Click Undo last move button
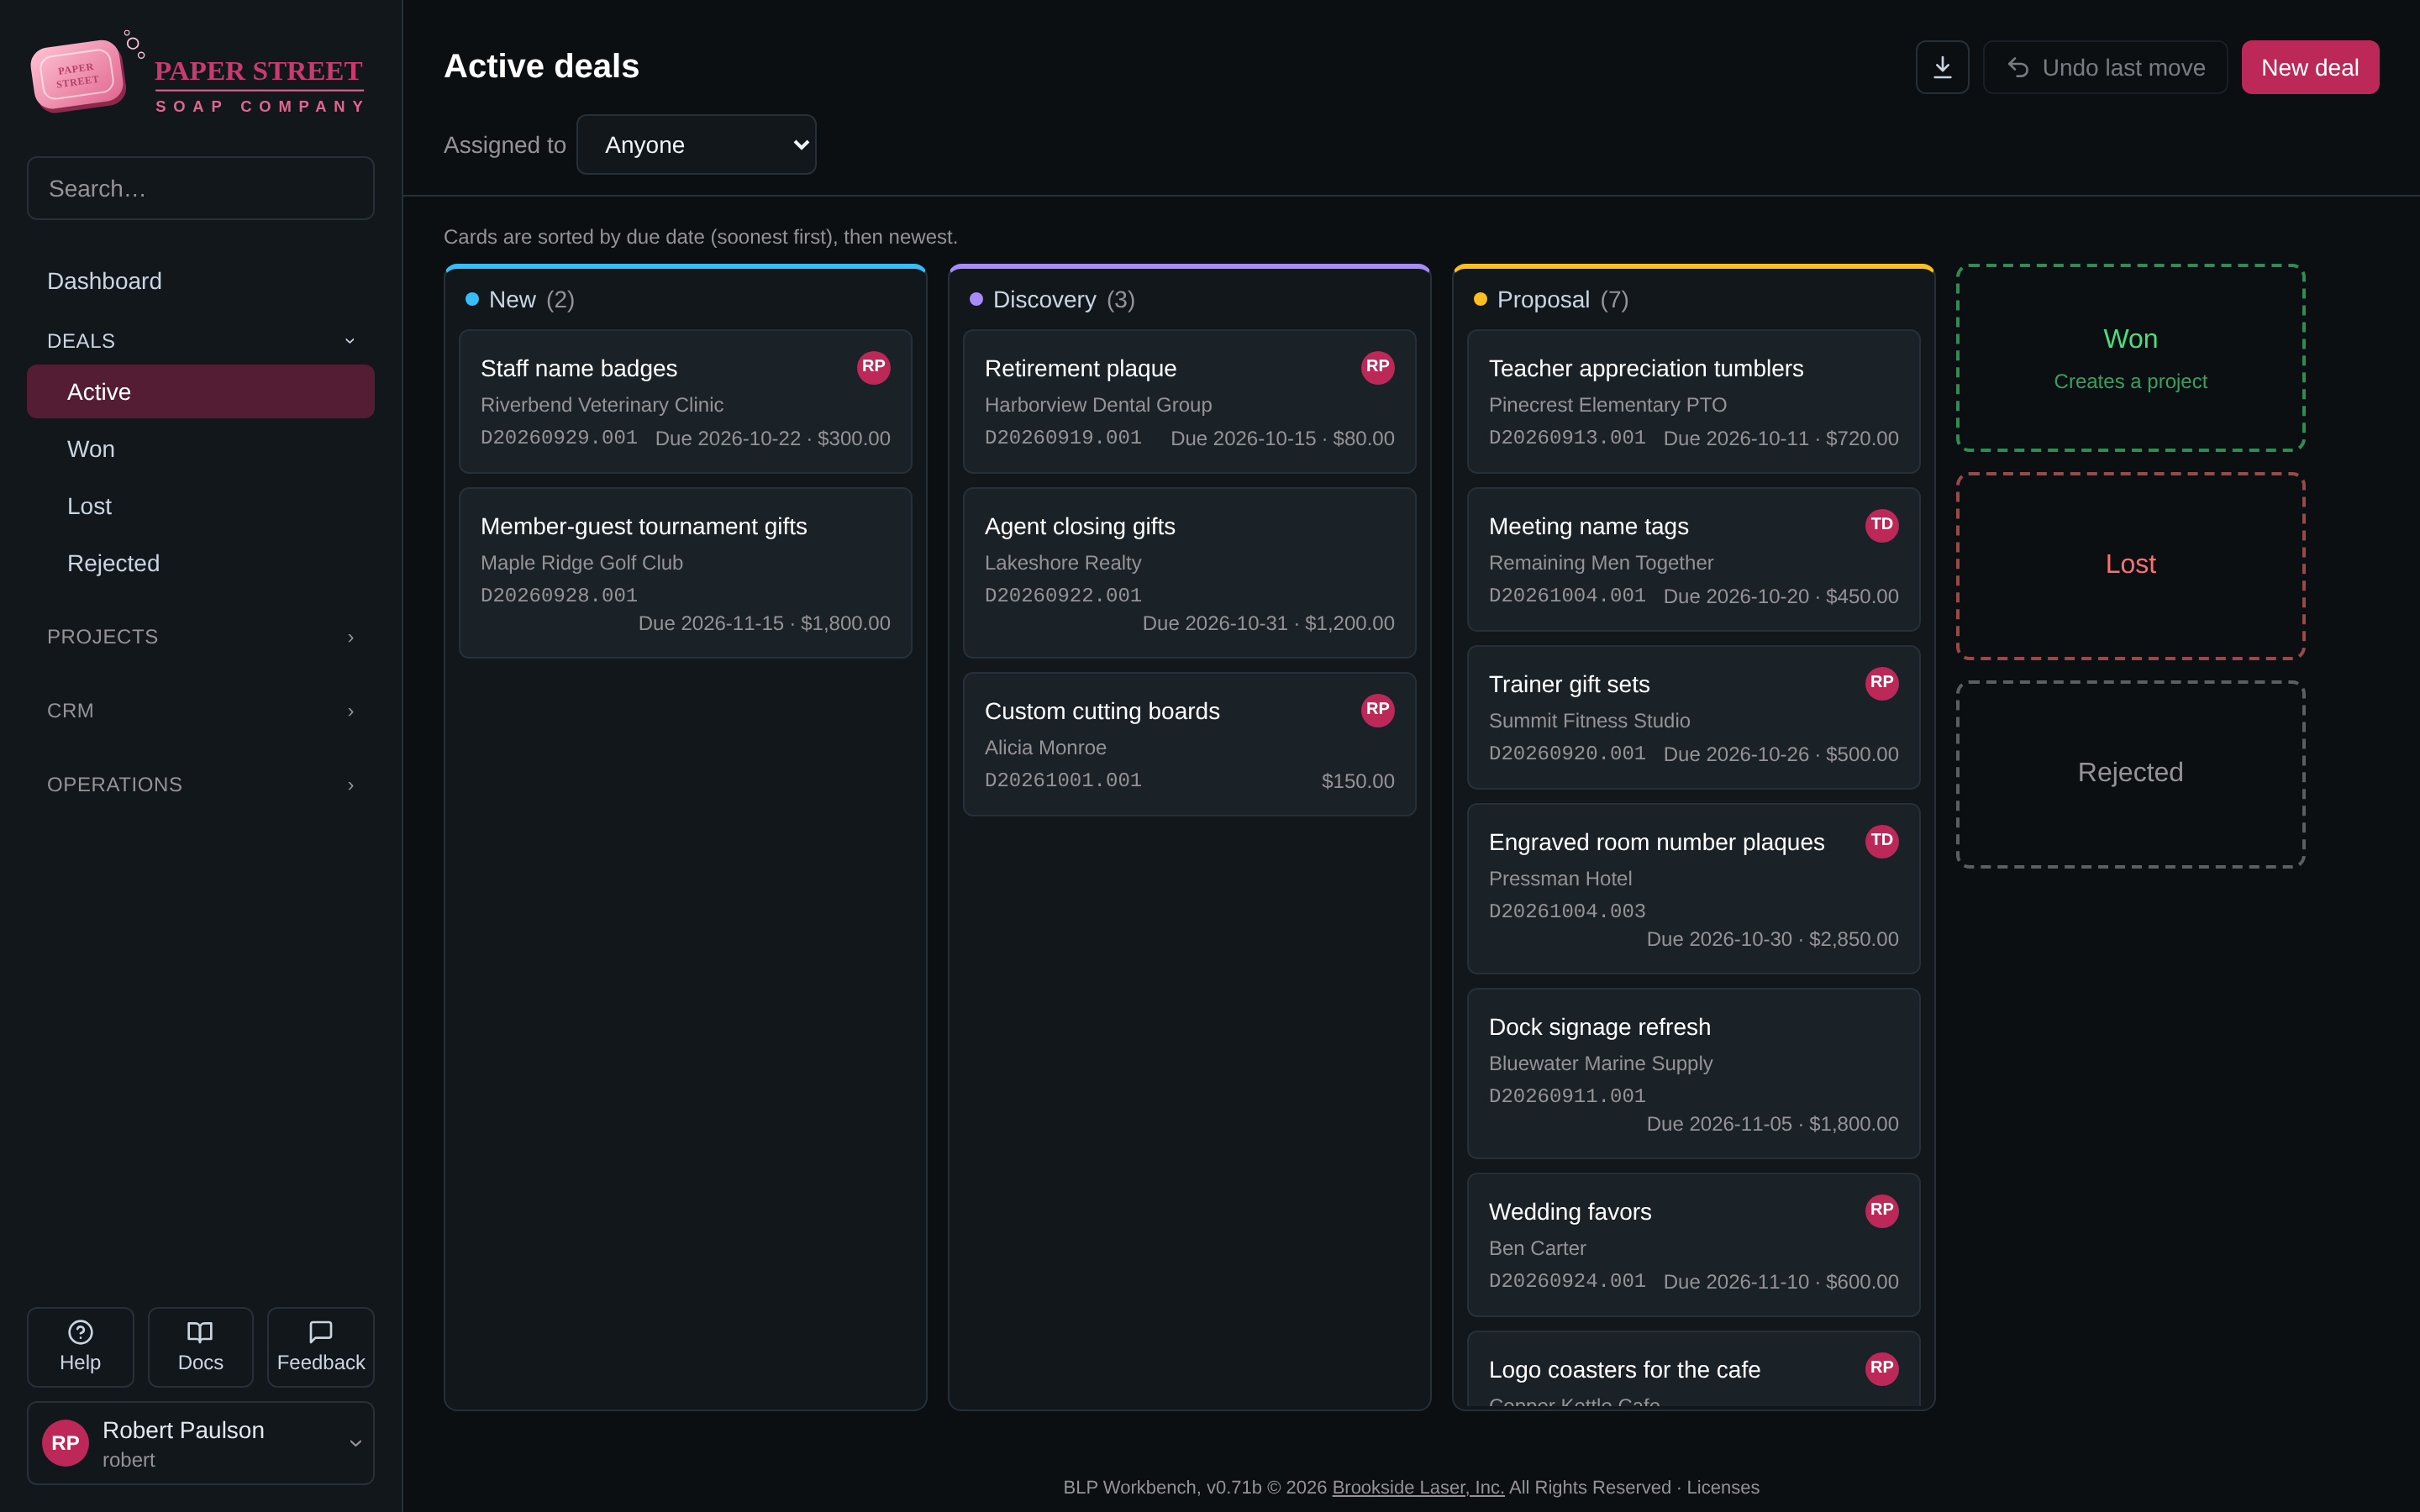Viewport: 2420px width, 1512px height. tap(2105, 67)
